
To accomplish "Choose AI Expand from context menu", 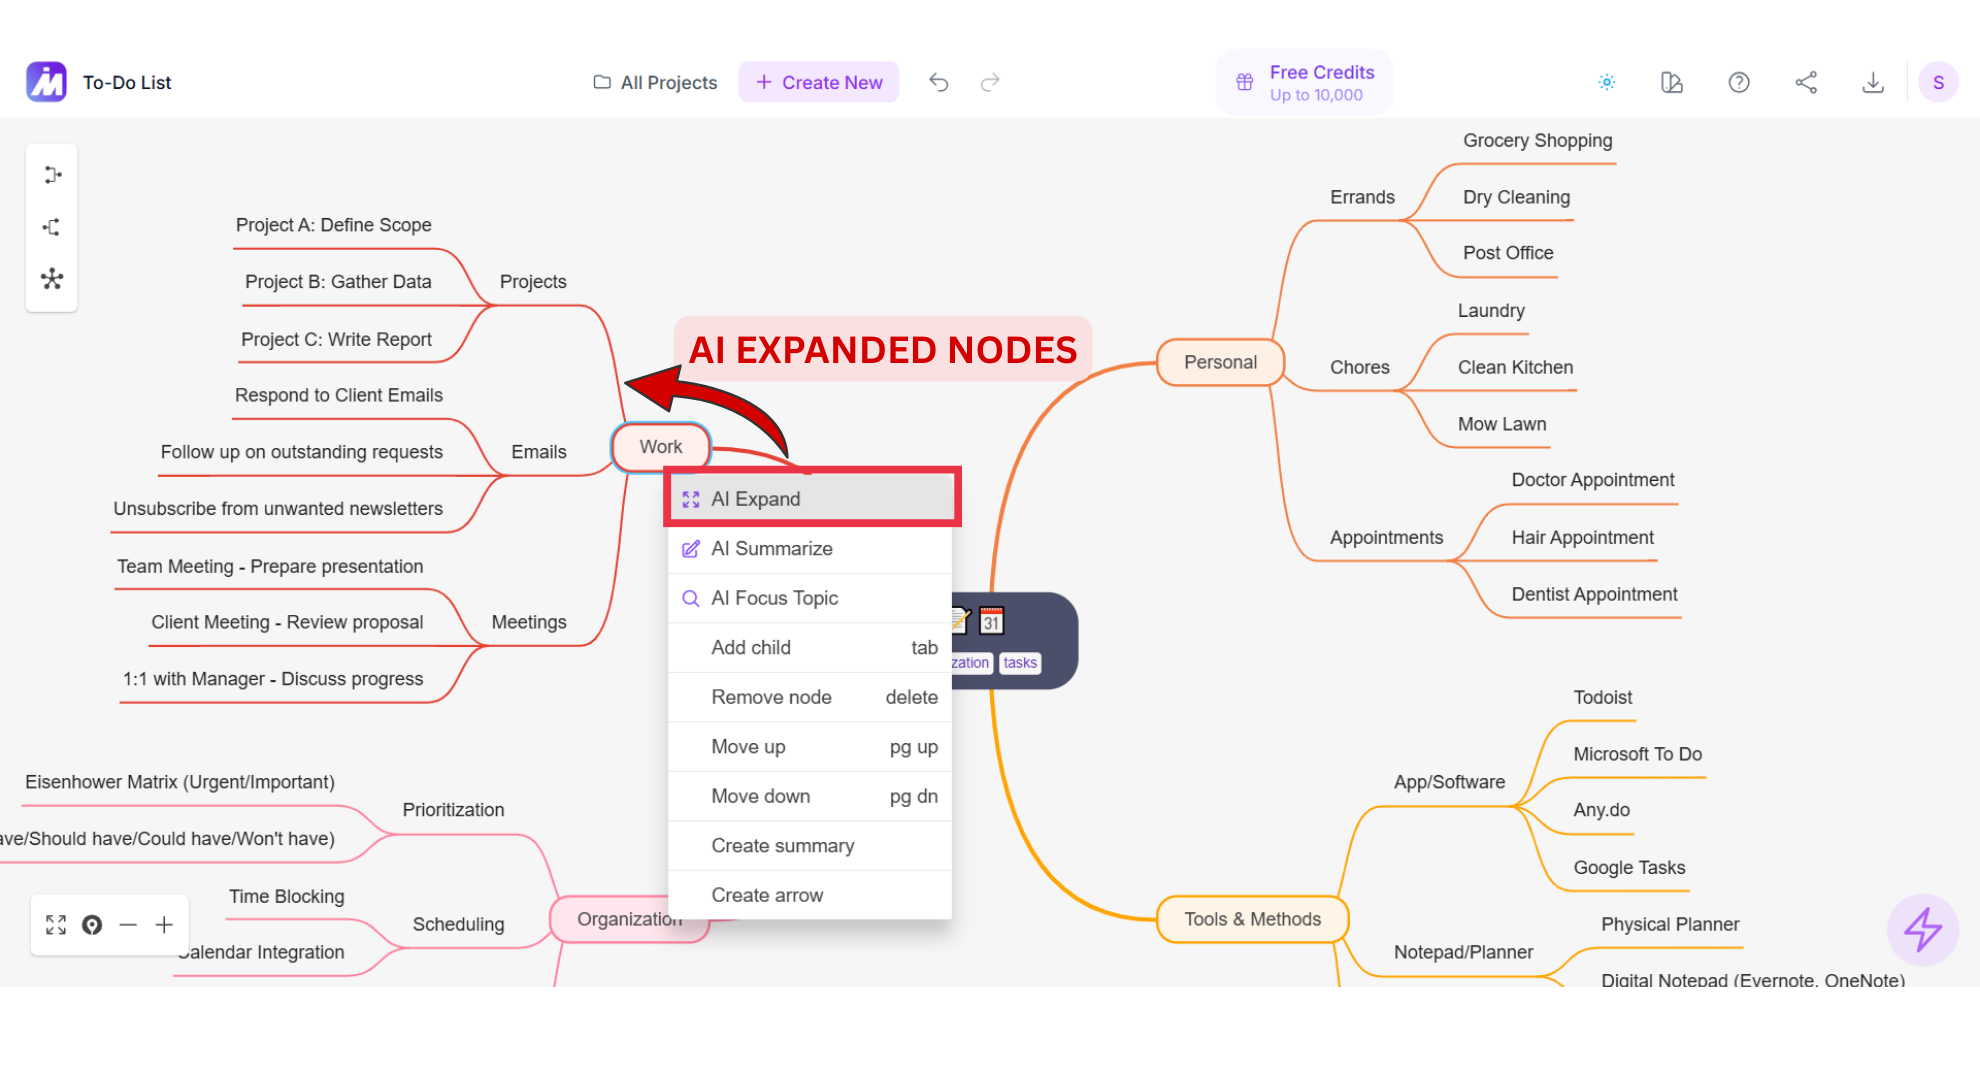I will pos(811,499).
